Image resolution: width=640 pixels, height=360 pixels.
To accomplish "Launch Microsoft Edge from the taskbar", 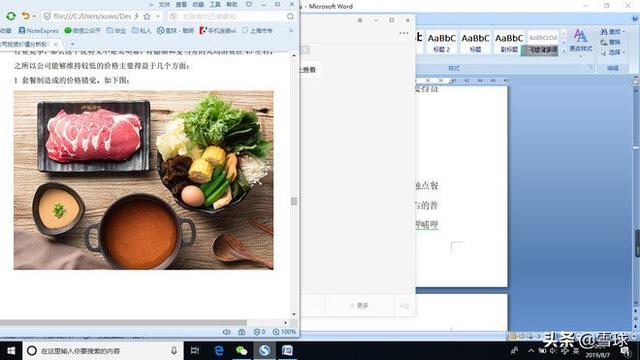I will 219,351.
